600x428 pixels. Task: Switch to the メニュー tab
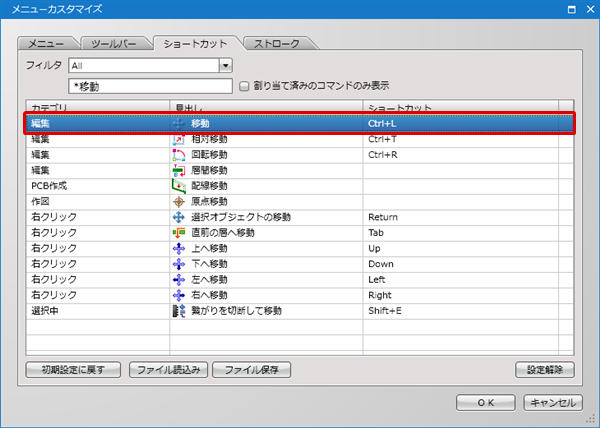[47, 44]
